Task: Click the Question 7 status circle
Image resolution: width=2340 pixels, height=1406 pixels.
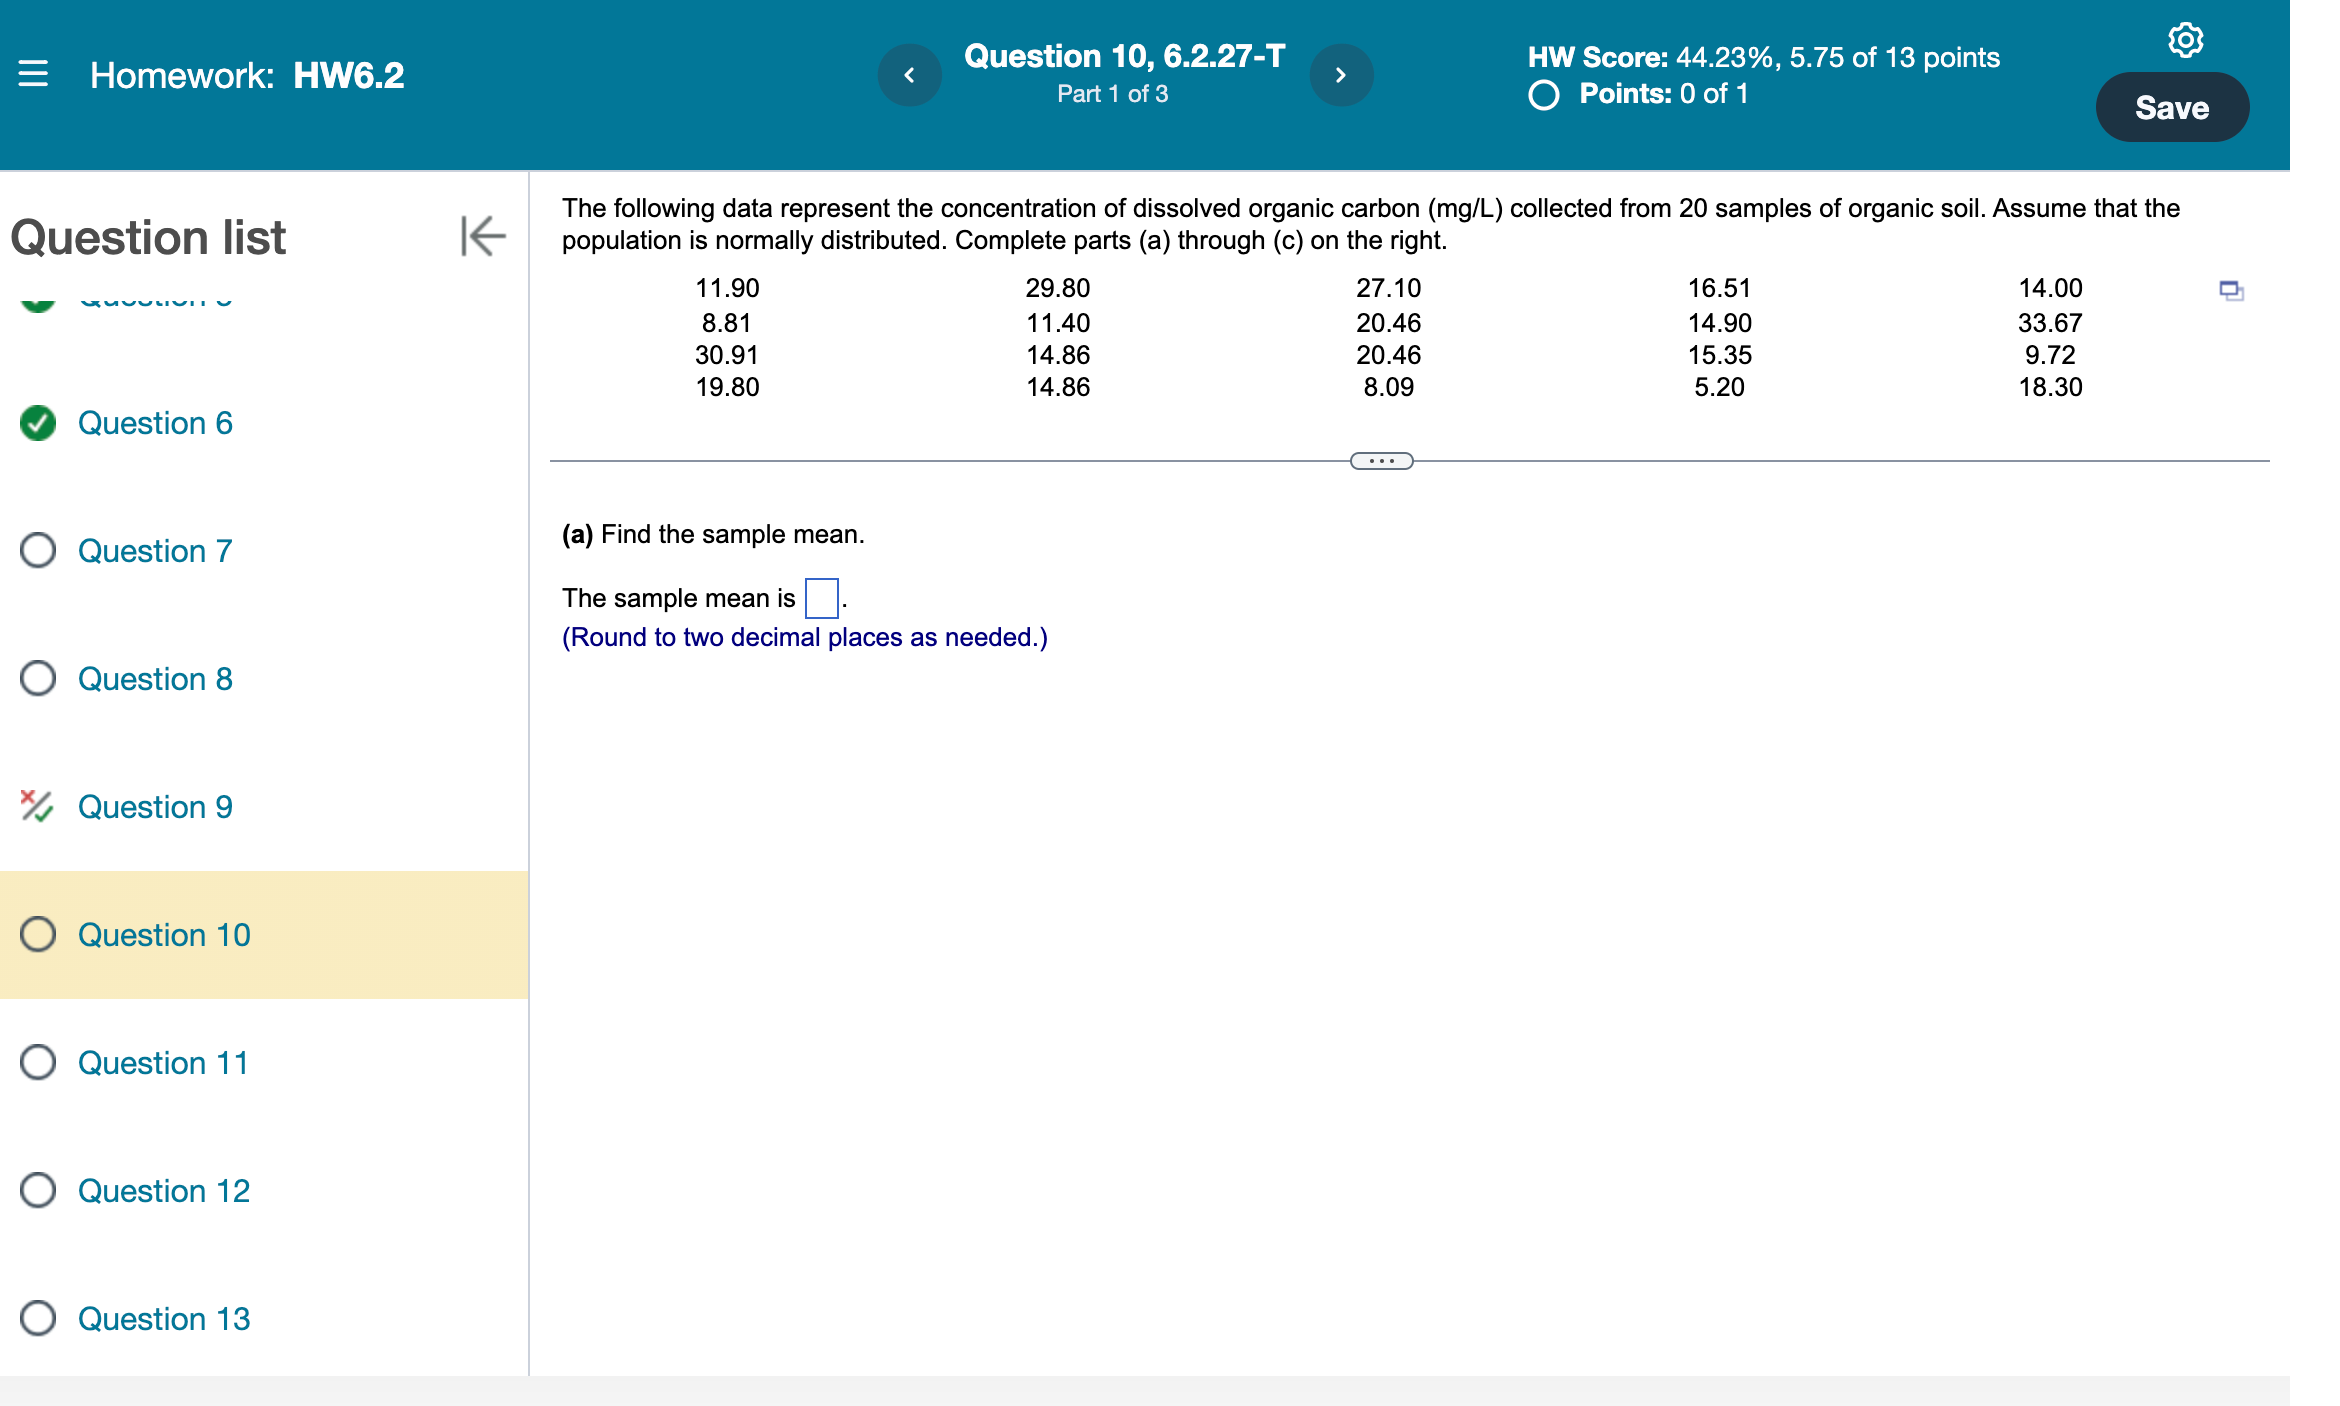Action: click(38, 550)
